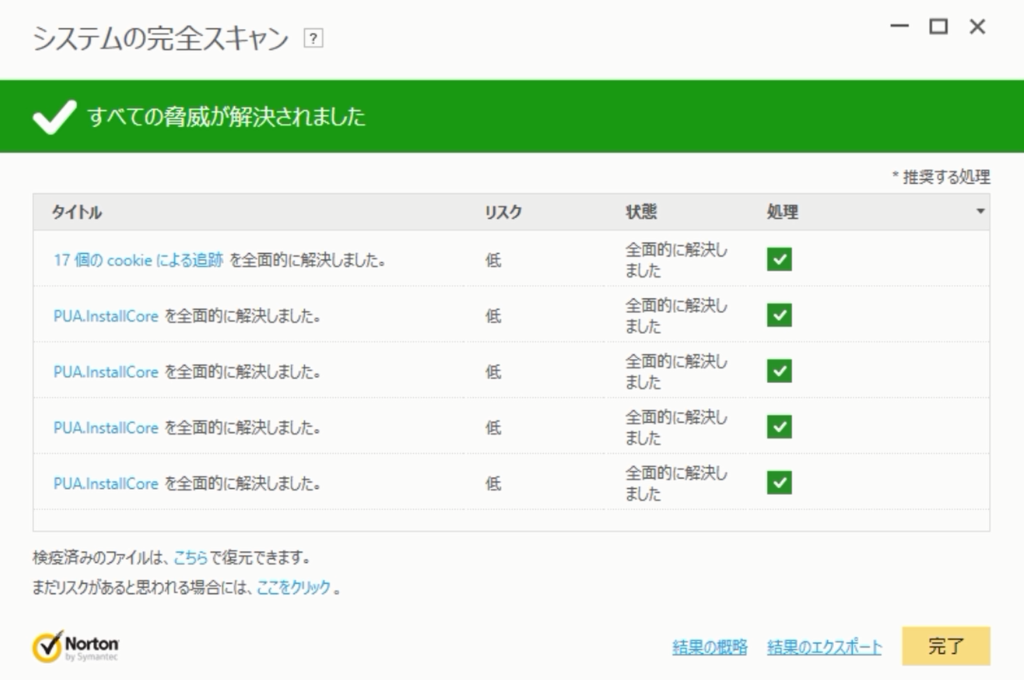Image resolution: width=1024 pixels, height=680 pixels.
Task: Click the 状態 column header
Action: 641,212
